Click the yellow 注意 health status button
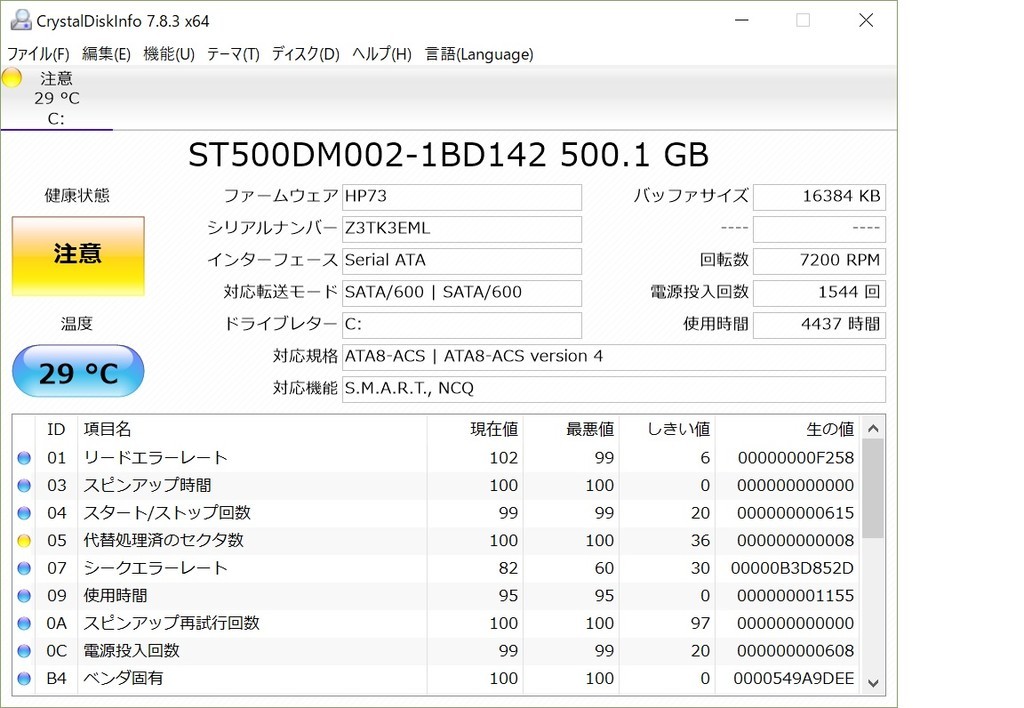 78,255
